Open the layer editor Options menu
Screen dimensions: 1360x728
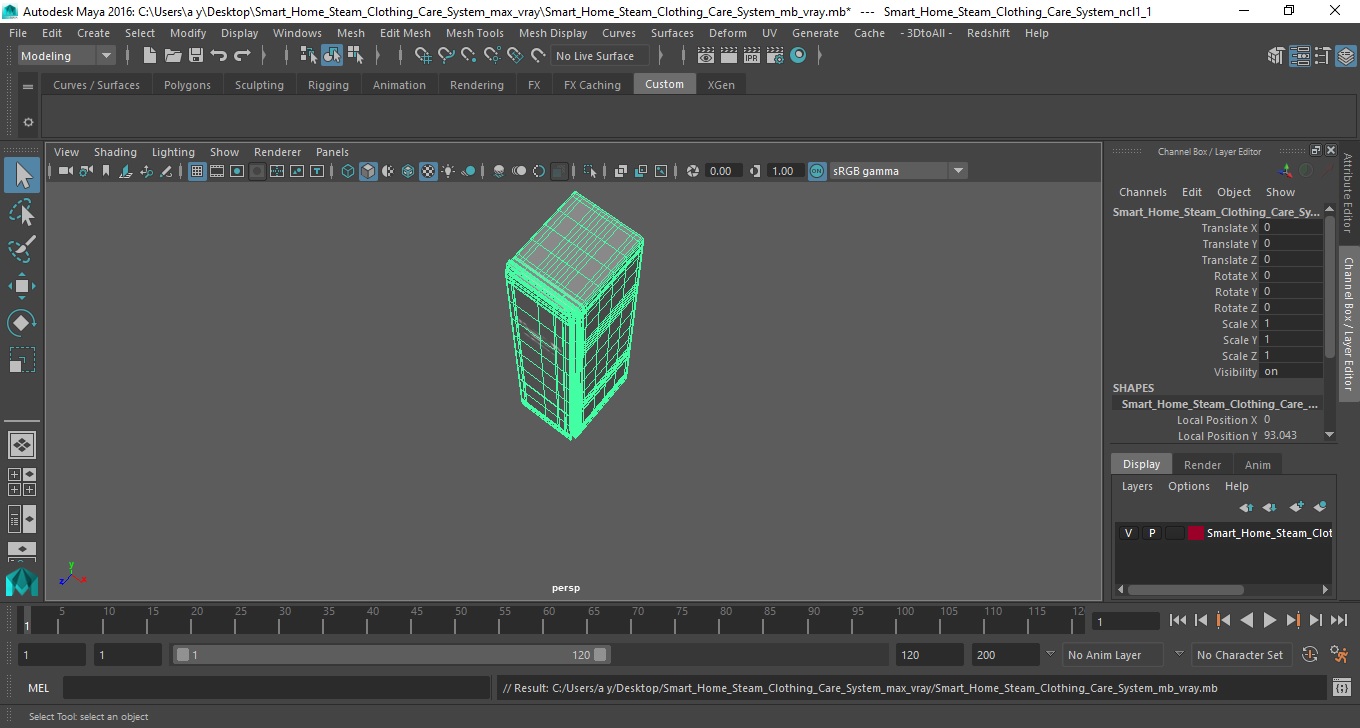coord(1188,486)
